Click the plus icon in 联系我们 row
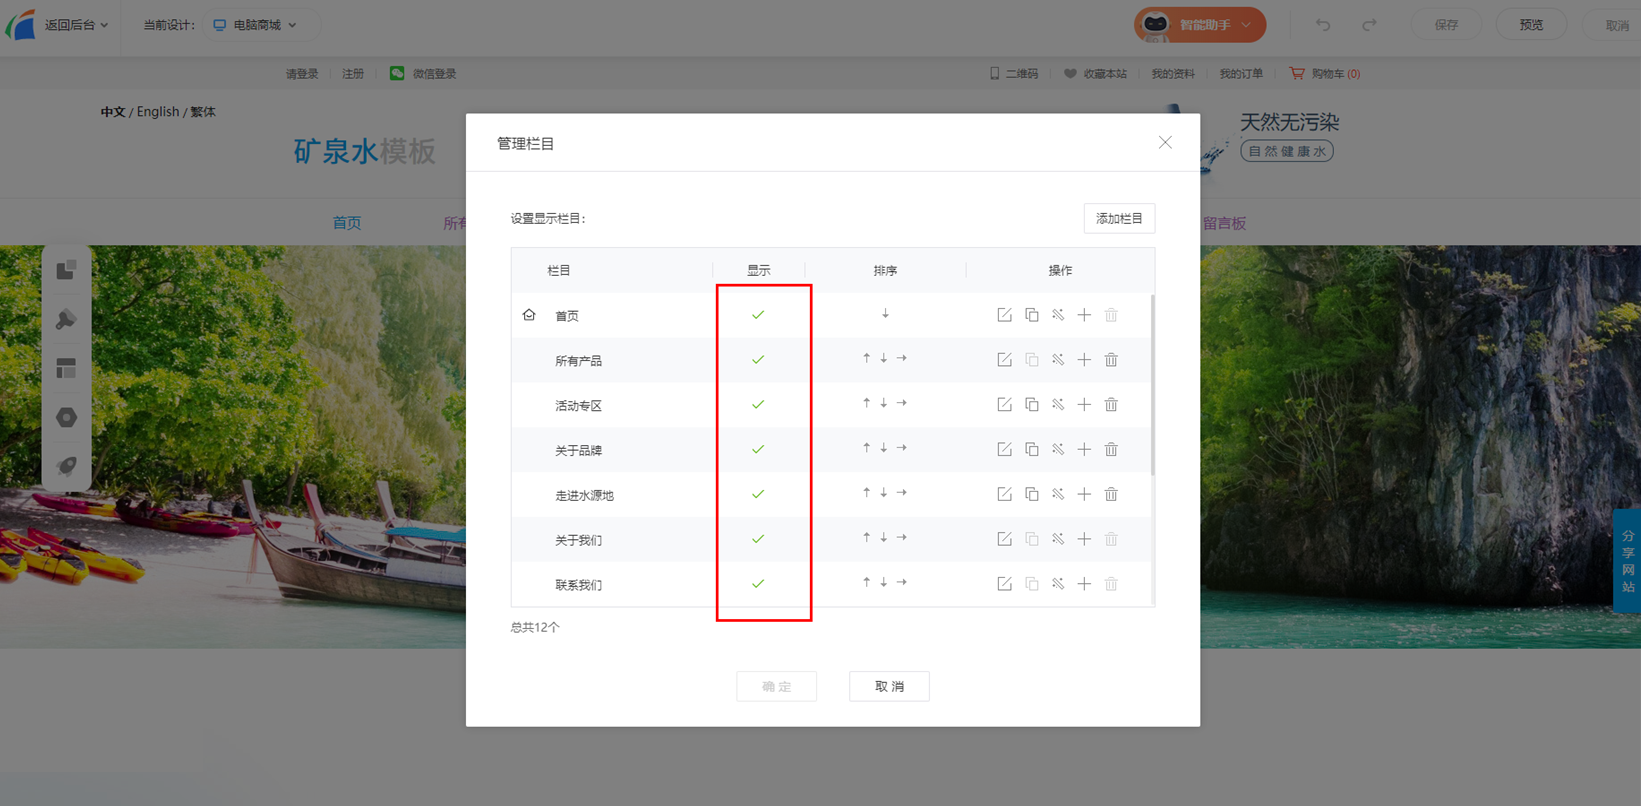This screenshot has width=1641, height=806. point(1084,584)
